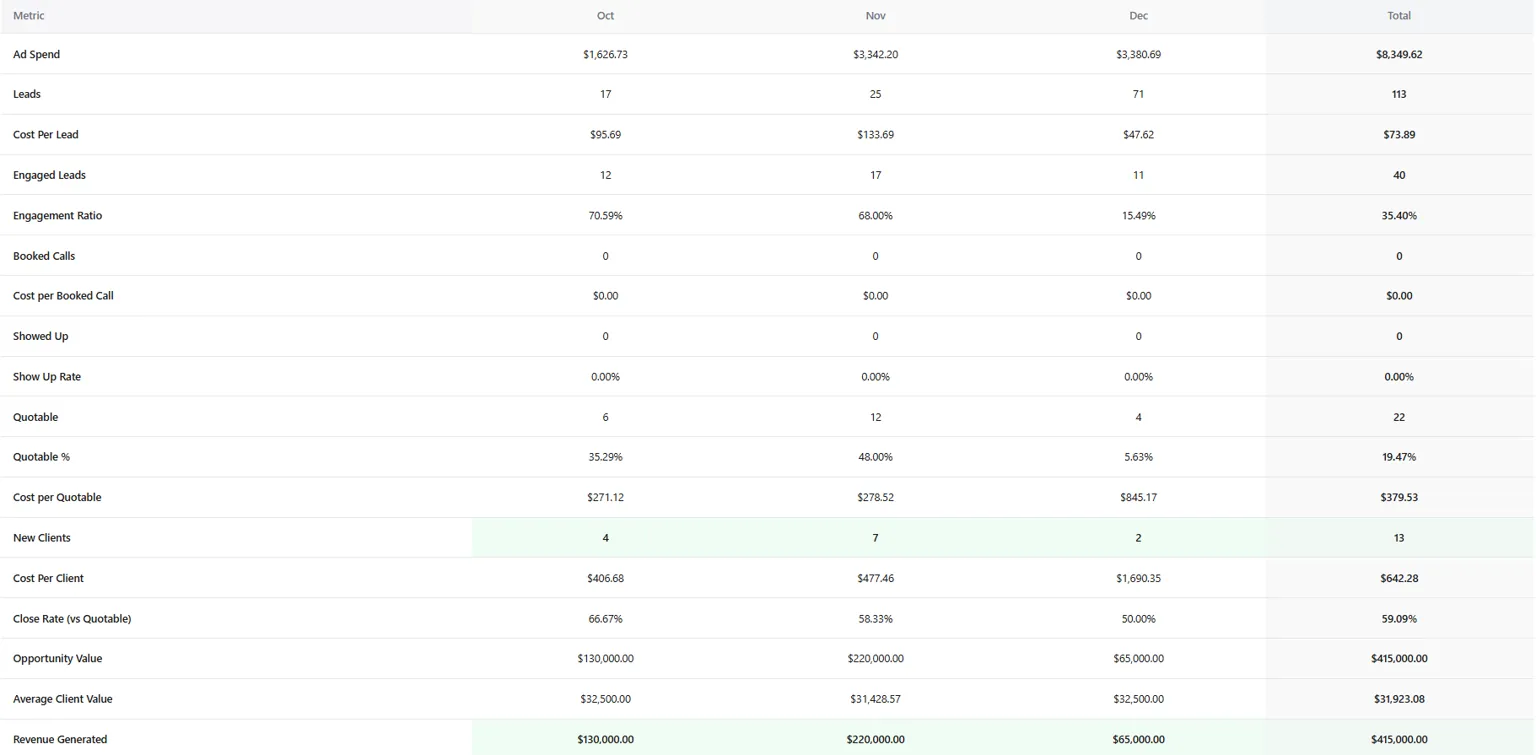1536x755 pixels.
Task: Click engagement ratio 15.49%
Action: pyautogui.click(x=1138, y=216)
